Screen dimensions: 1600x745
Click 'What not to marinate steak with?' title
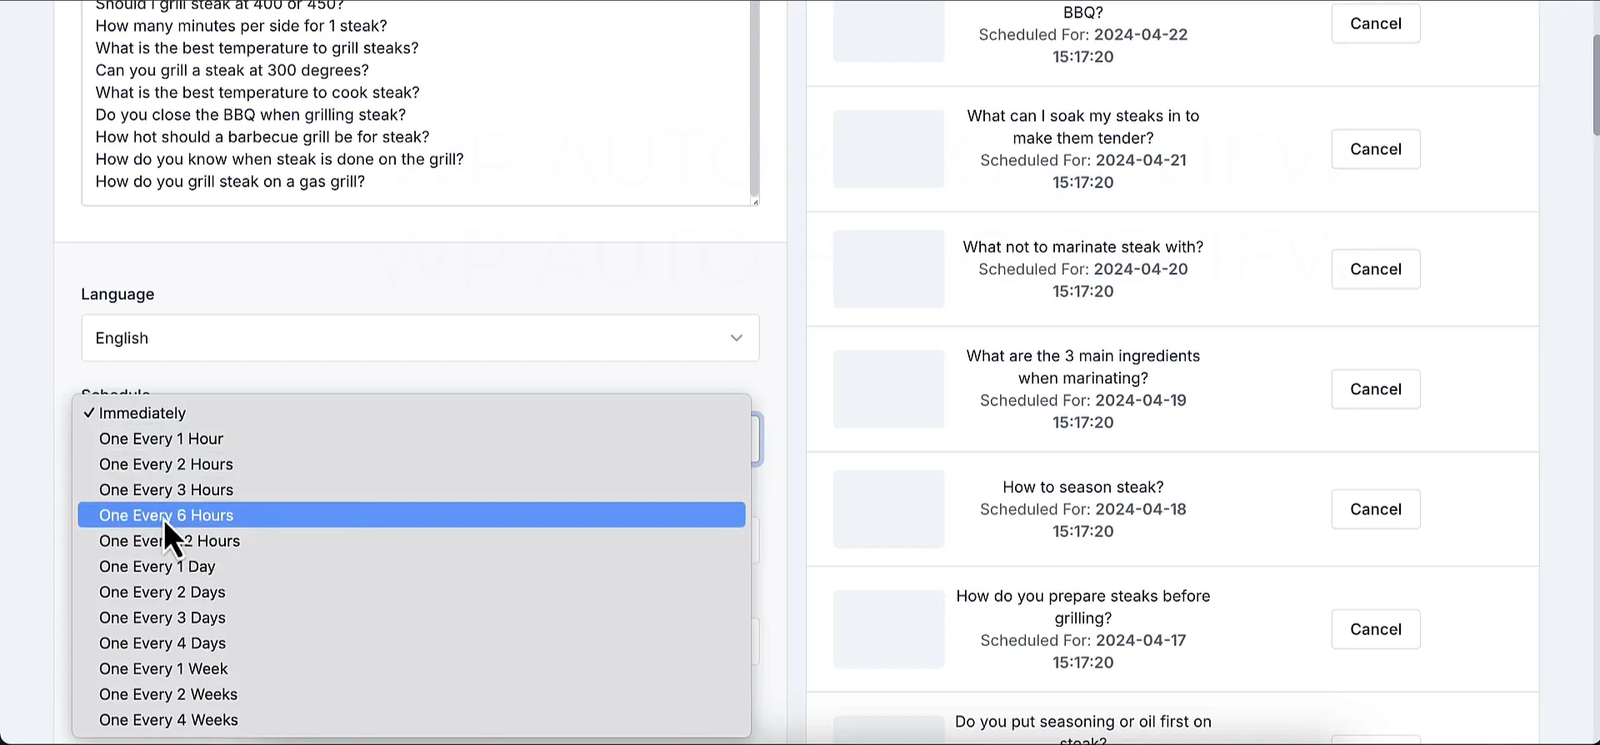tap(1083, 247)
